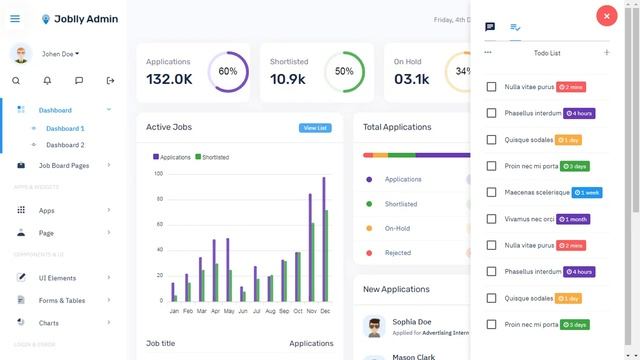640x360 pixels.
Task: Switch to the todo list tab
Action: [515, 27]
